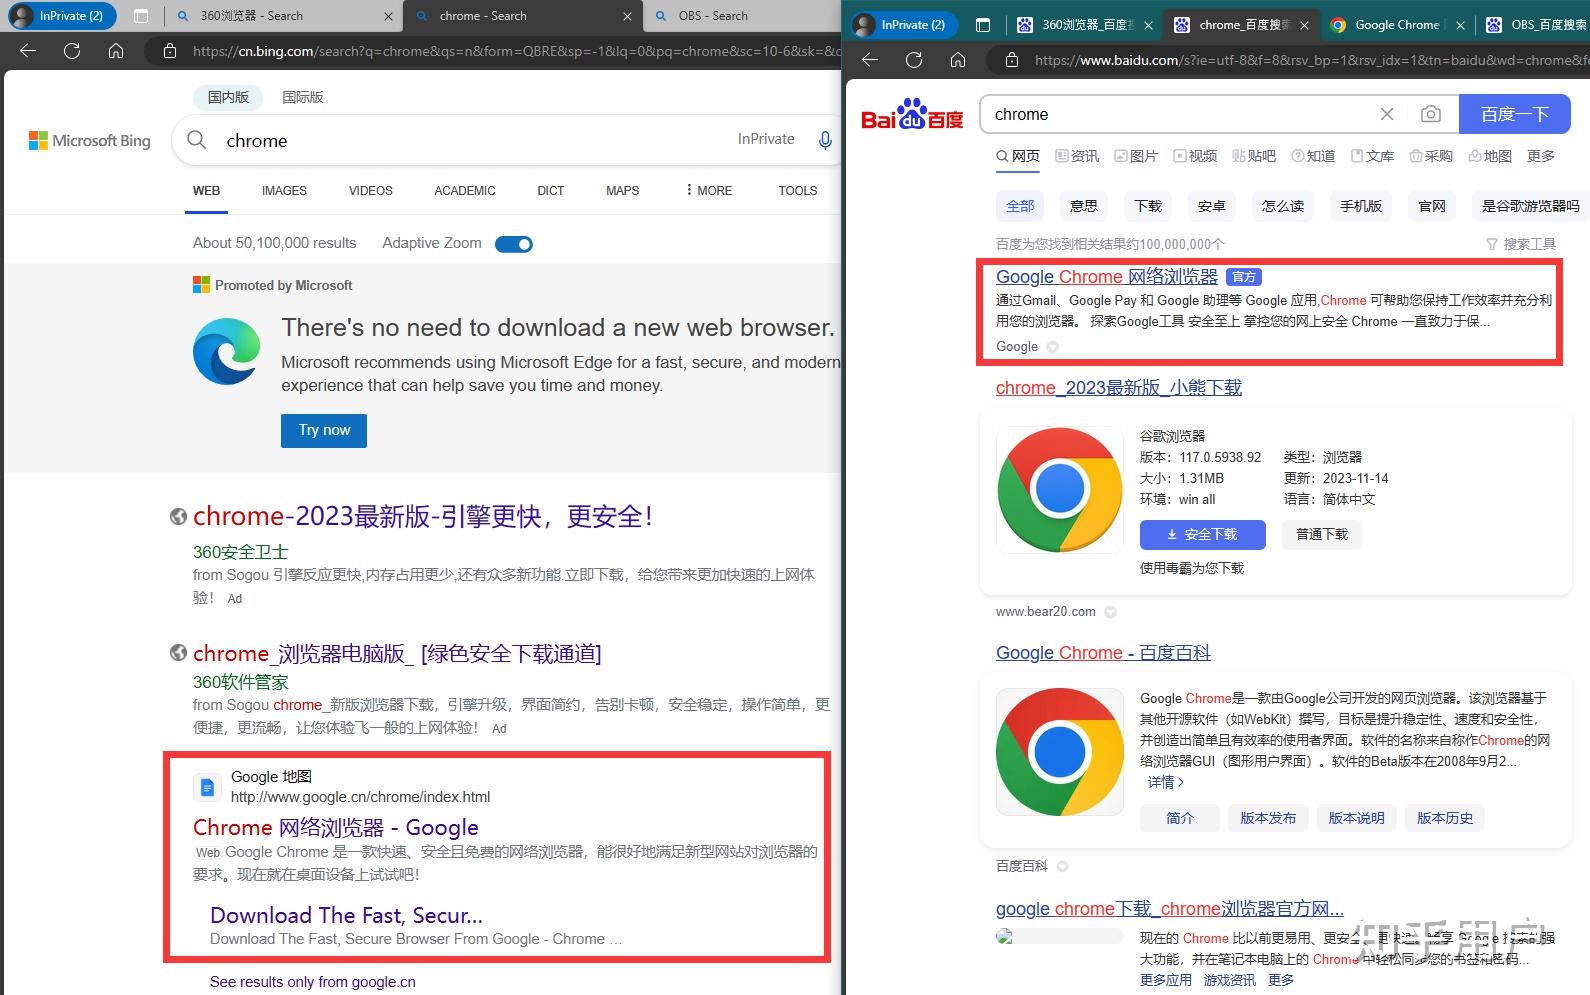This screenshot has width=1590, height=995.
Task: Open chrome-2023最新版 ad result
Action: 423,516
